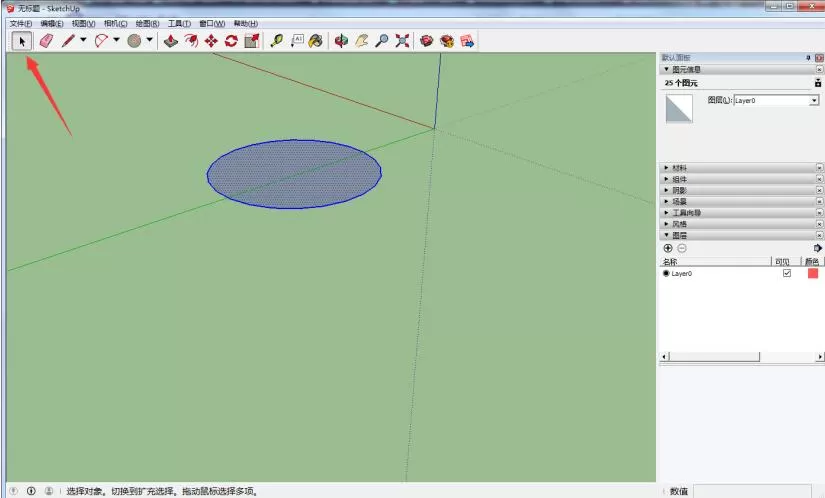Activate the Pan hand tool
The width and height of the screenshot is (825, 498).
(361, 41)
